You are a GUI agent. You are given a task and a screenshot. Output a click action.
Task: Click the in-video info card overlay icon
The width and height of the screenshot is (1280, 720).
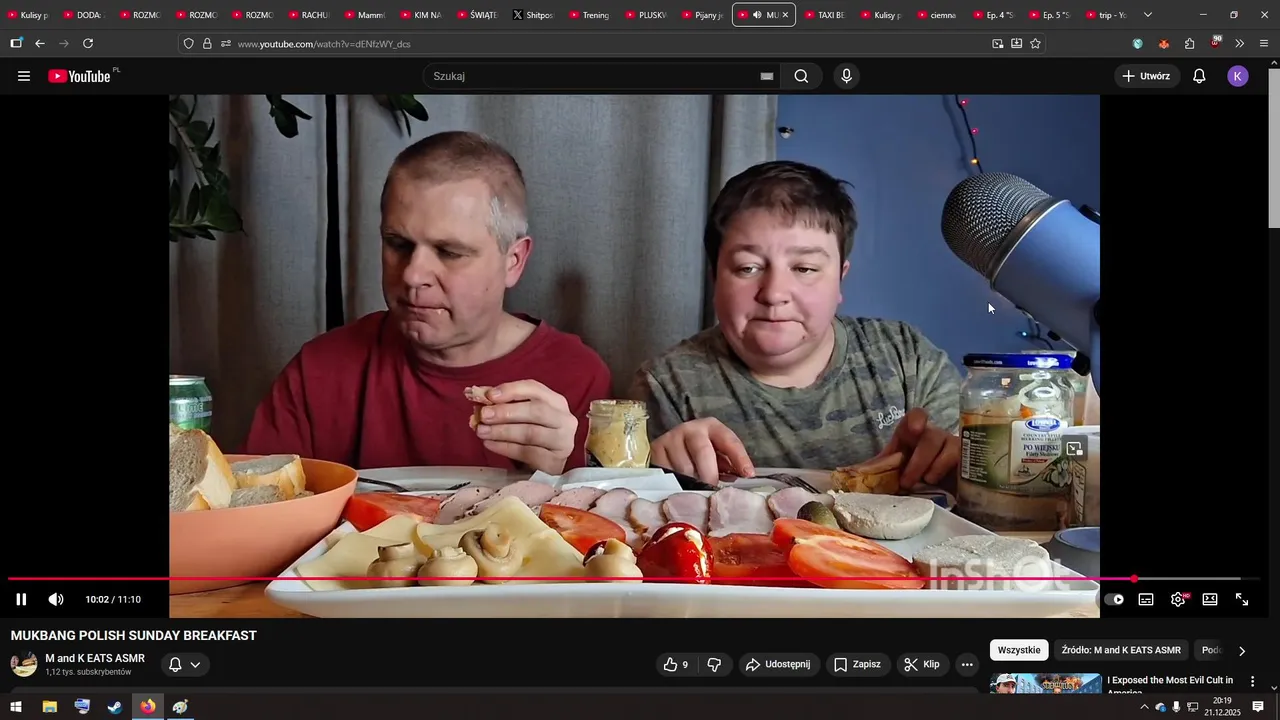pos(1074,449)
